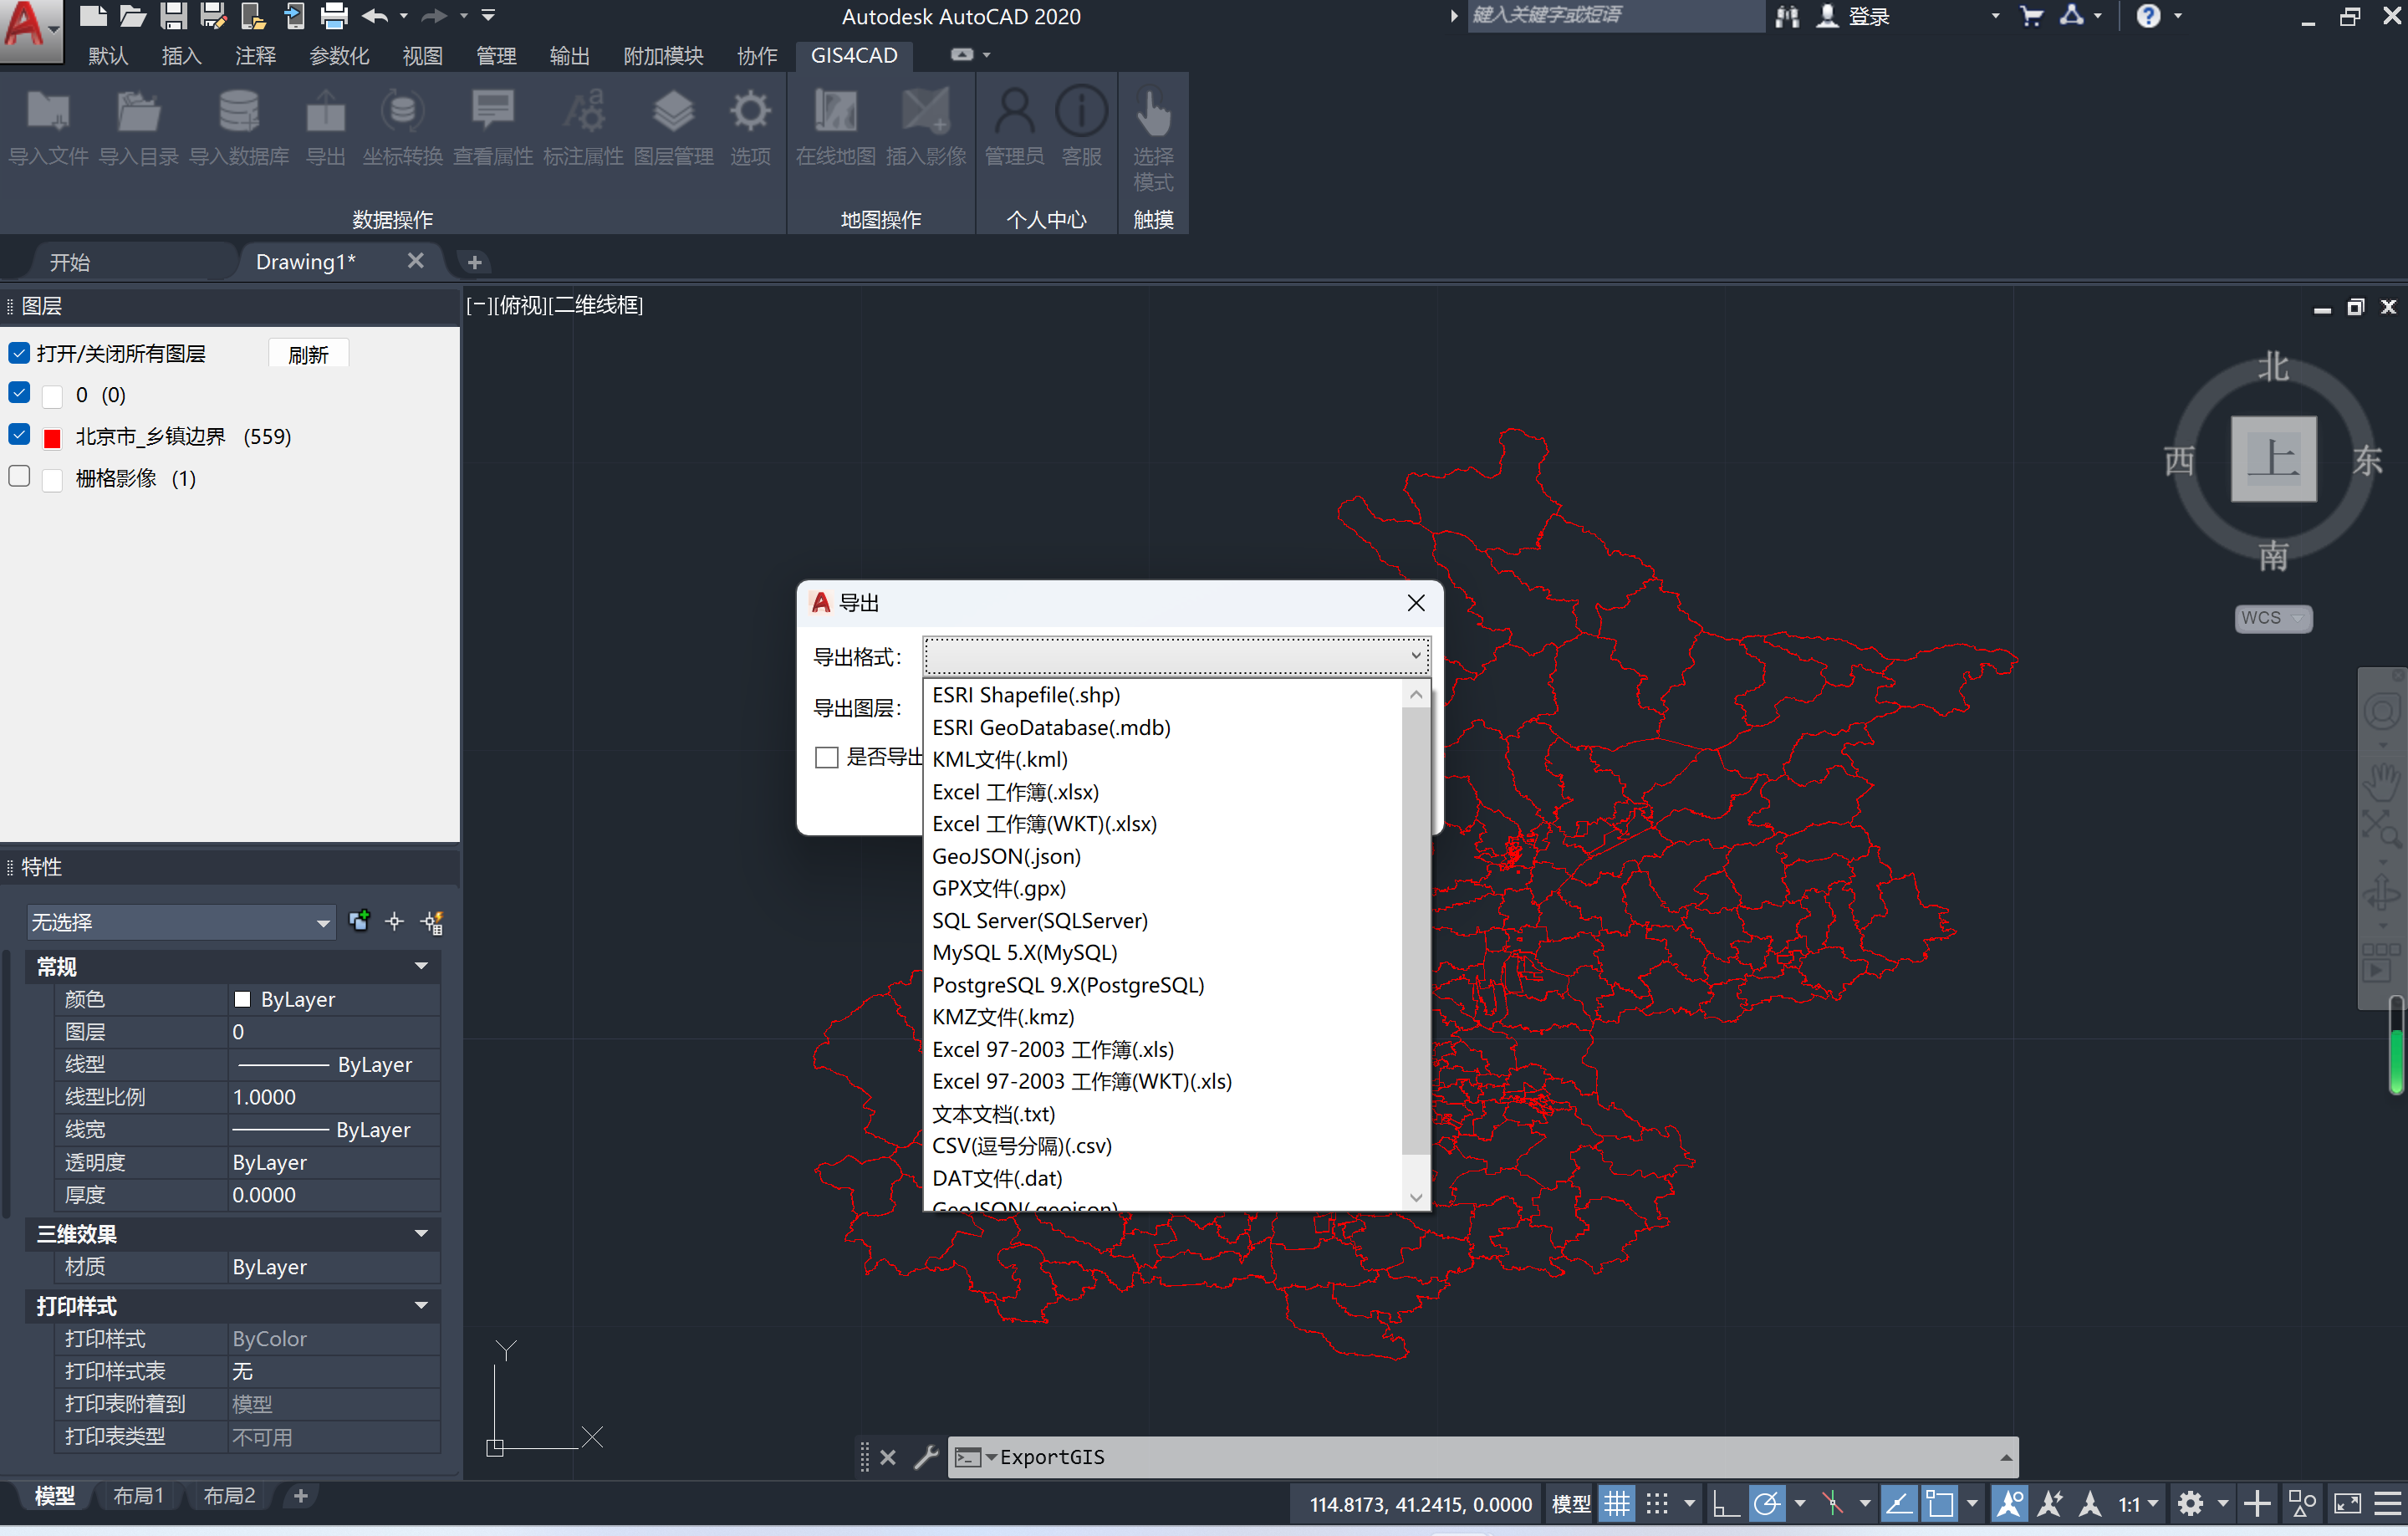The image size is (2408, 1536).
Task: Click the ByLayer color swatch for 颜色
Action: point(243,998)
